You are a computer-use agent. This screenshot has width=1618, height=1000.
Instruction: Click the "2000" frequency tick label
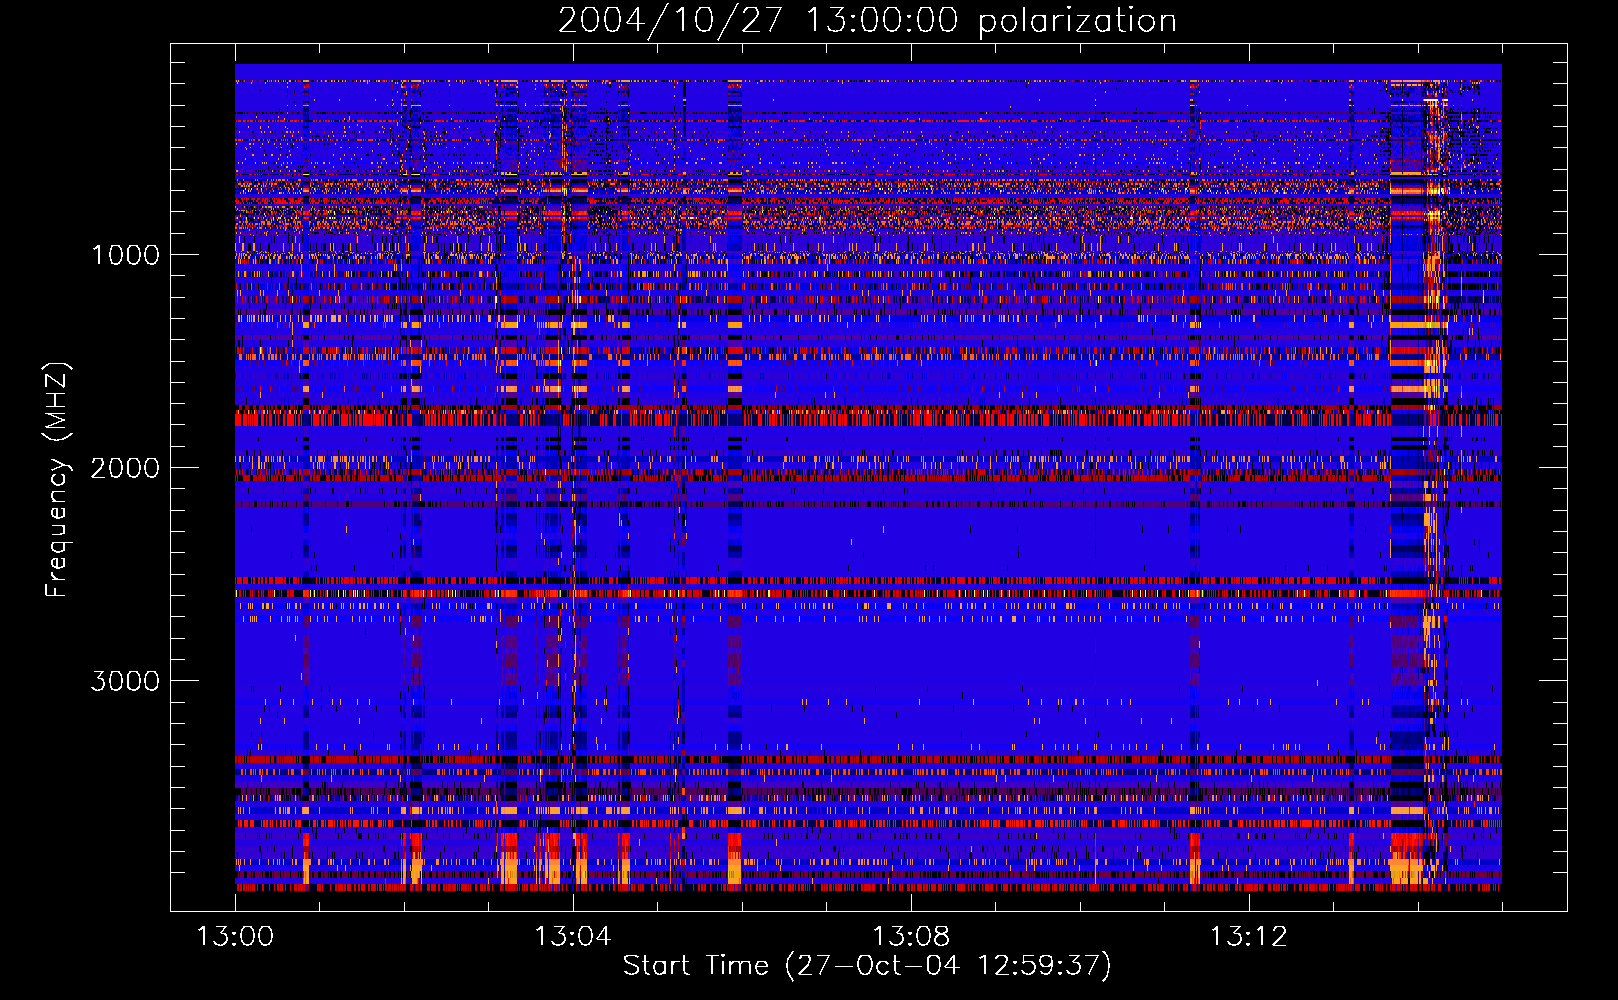click(x=125, y=468)
